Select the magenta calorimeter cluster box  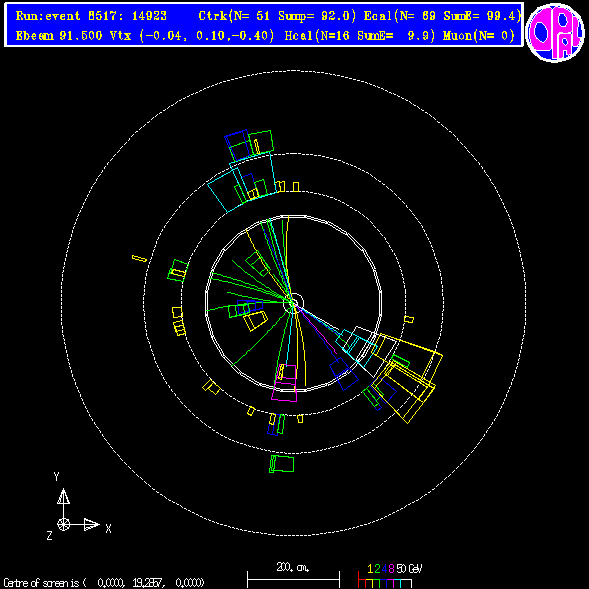285,382
